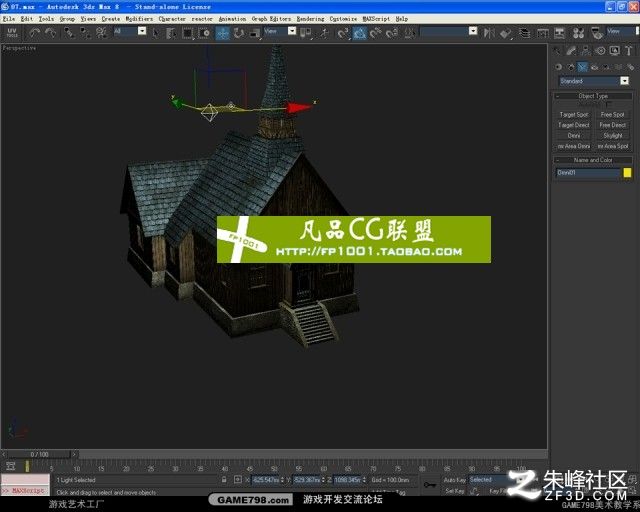Click the Undo arrow icon
This screenshot has height=512, width=640.
point(35,33)
